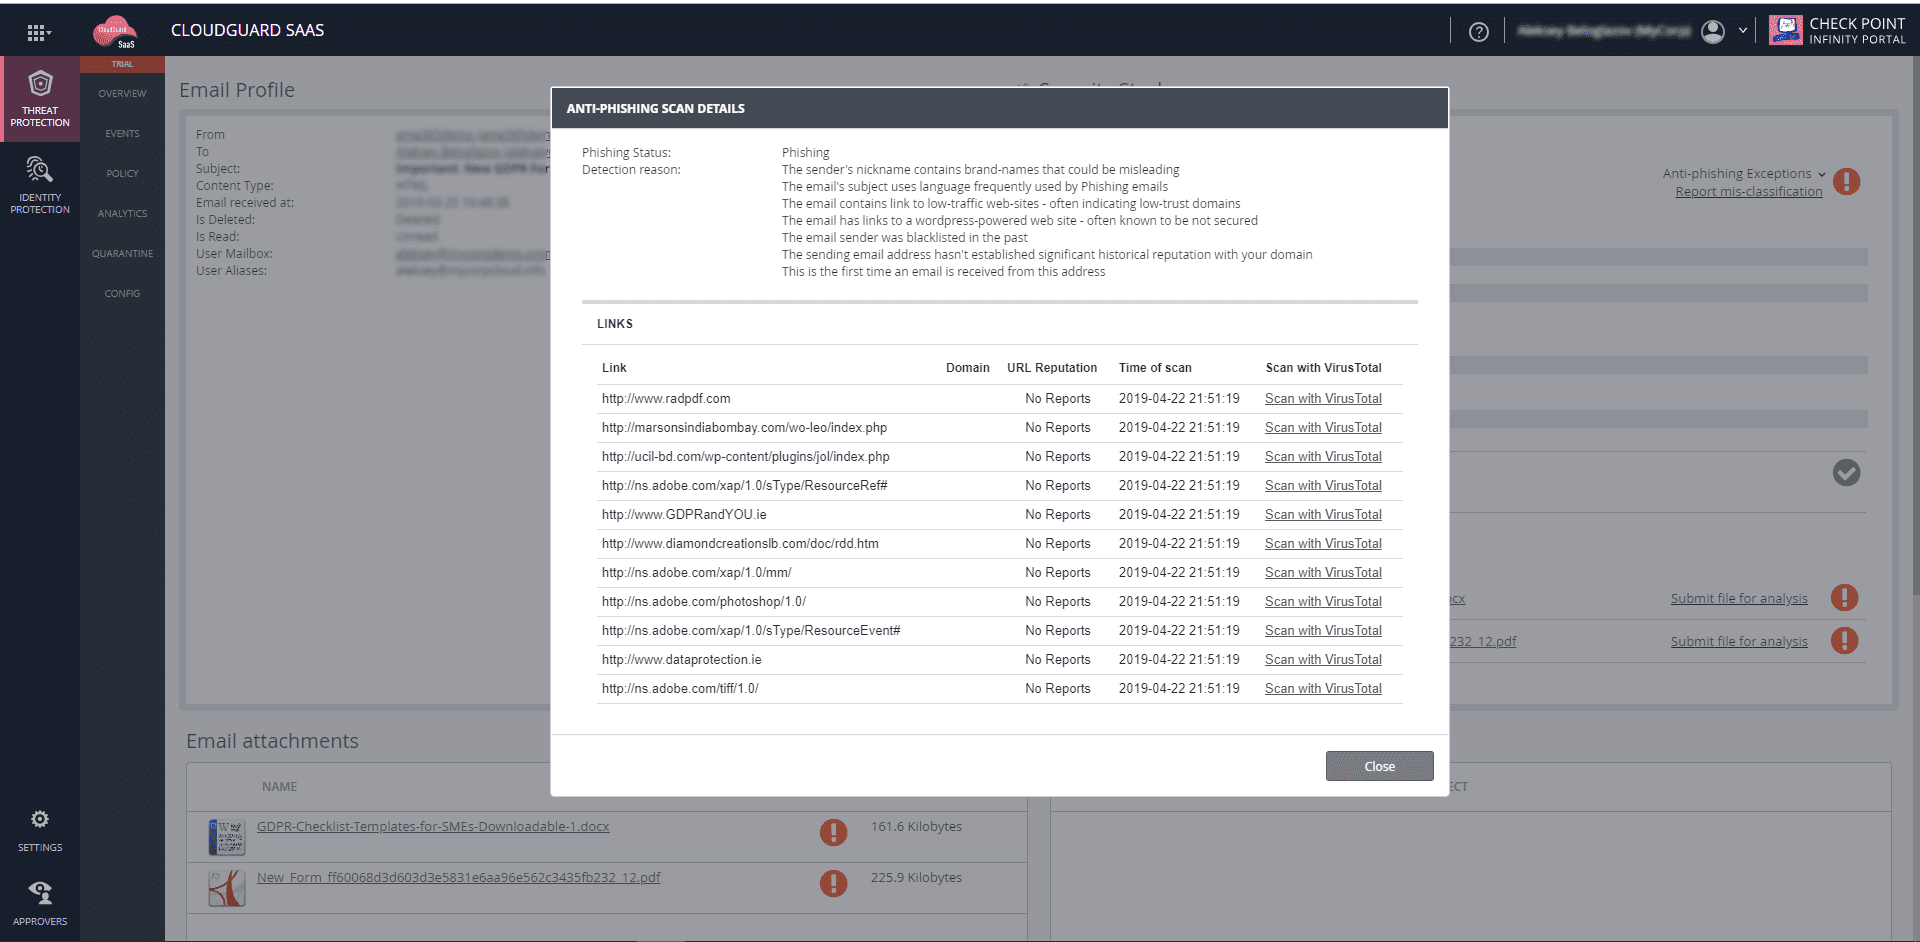This screenshot has width=1920, height=942.
Task: Close the Anti-Phishing Scan Details dialog
Action: pyautogui.click(x=1379, y=766)
